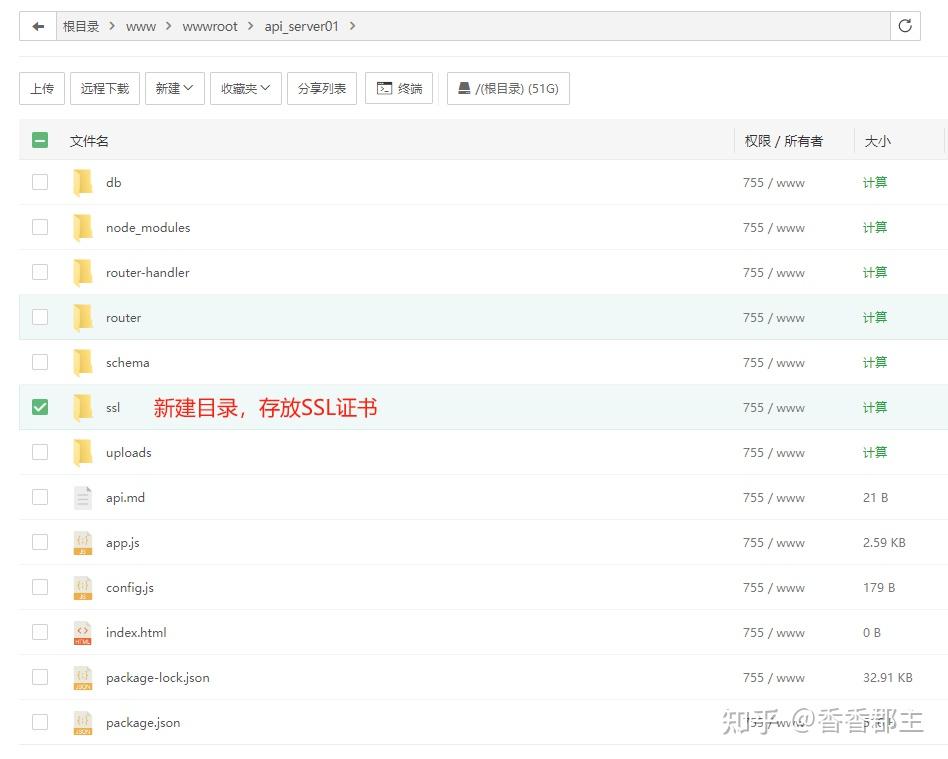Navigate to www via the breadcrumb

[x=141, y=26]
